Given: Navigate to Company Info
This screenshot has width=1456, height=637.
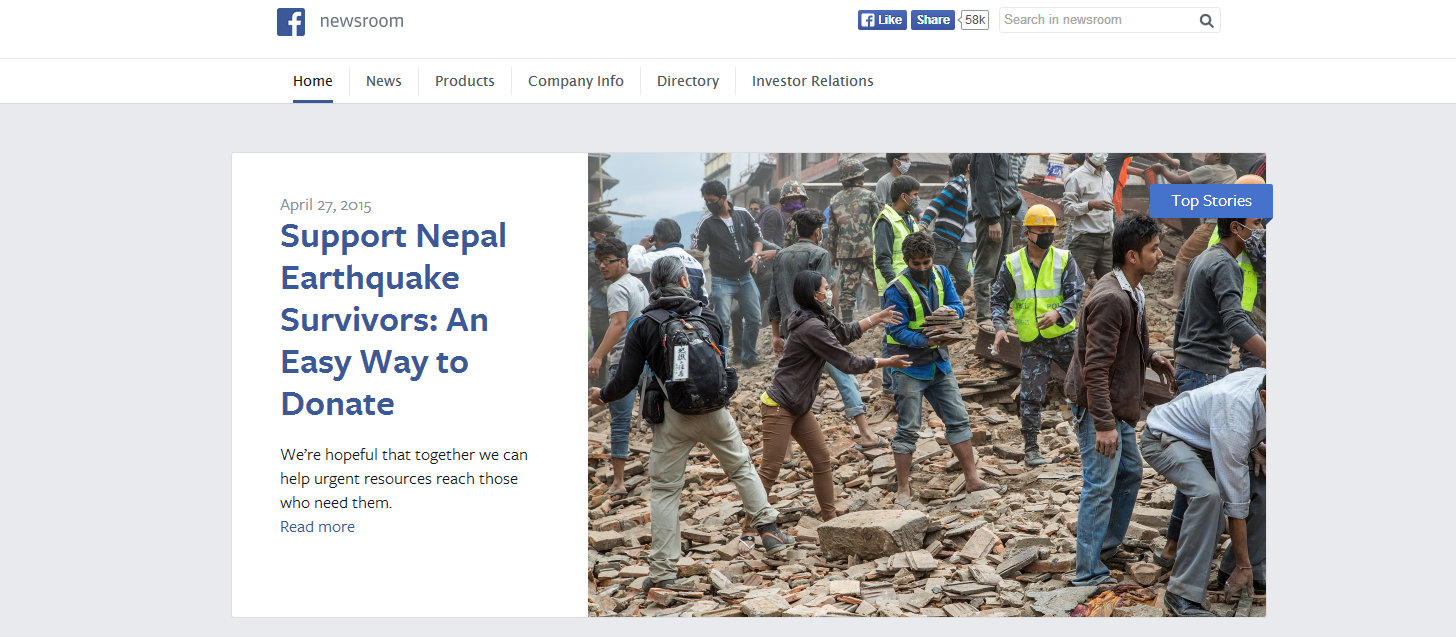Looking at the screenshot, I should tap(576, 81).
